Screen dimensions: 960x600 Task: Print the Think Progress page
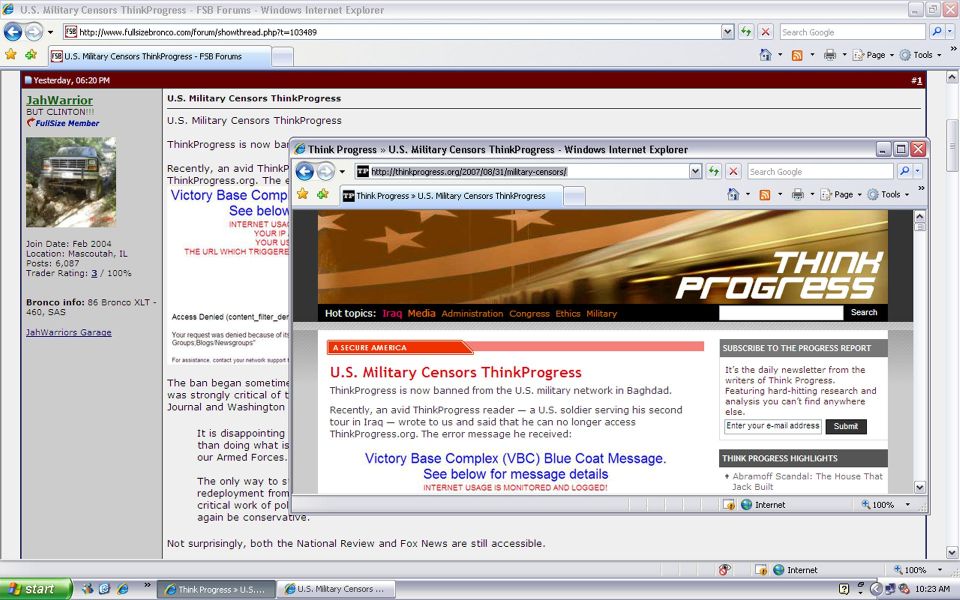797,195
